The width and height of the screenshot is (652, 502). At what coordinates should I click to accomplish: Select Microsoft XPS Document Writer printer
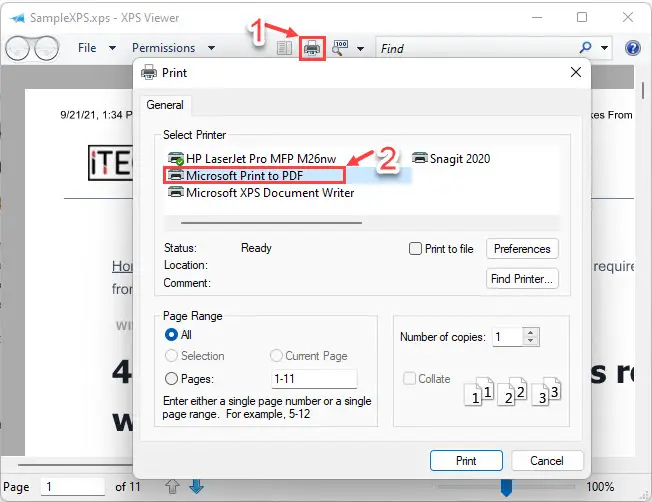(x=261, y=193)
